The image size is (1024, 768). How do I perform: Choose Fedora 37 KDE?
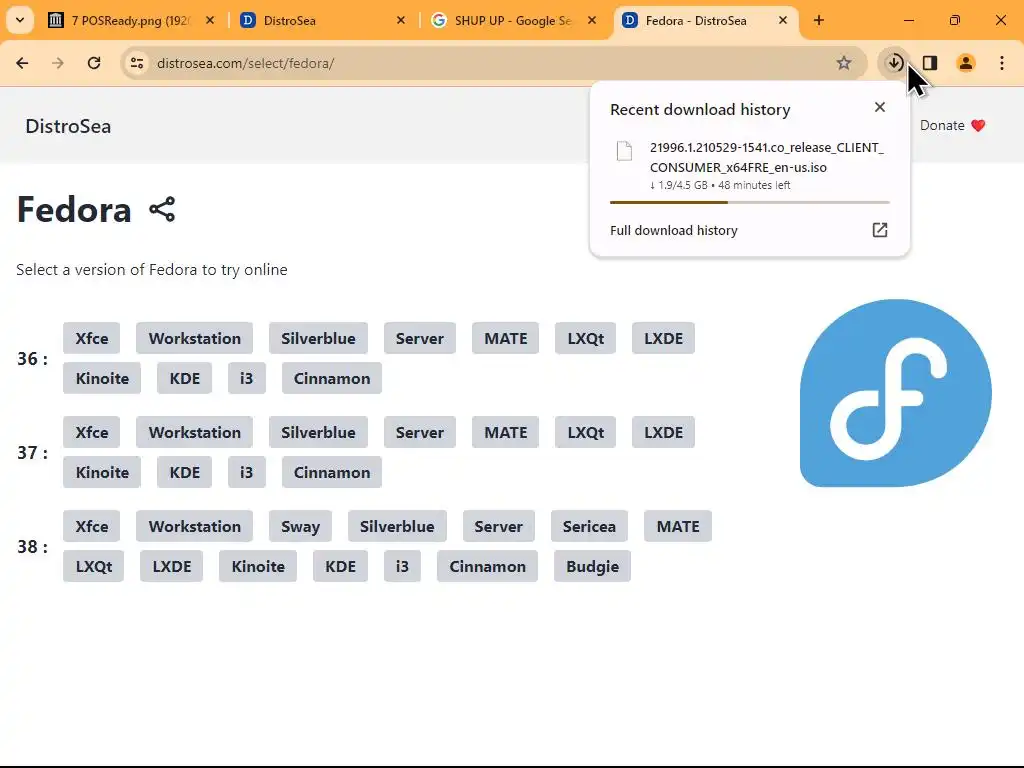(x=185, y=472)
